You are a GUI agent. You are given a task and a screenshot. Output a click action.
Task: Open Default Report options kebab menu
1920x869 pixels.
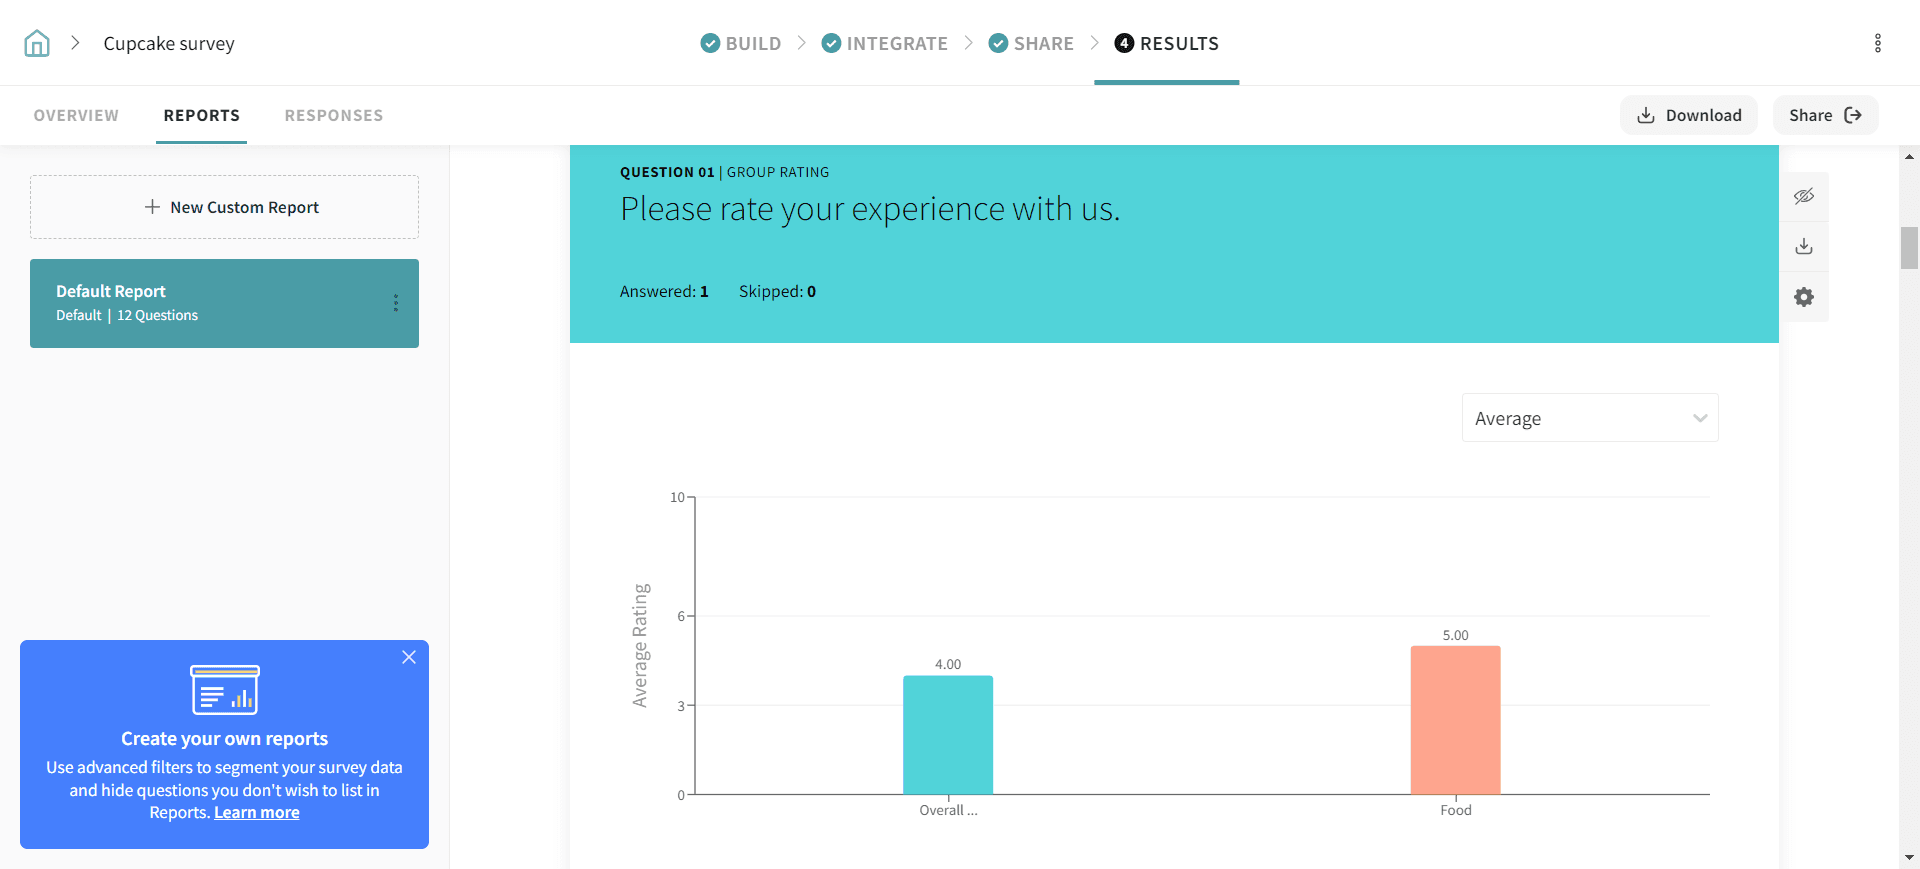(396, 303)
